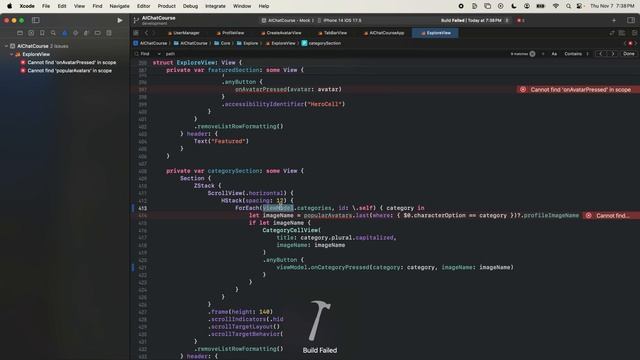
Task: Click the Wi-Fi status icon
Action: coord(556,6)
